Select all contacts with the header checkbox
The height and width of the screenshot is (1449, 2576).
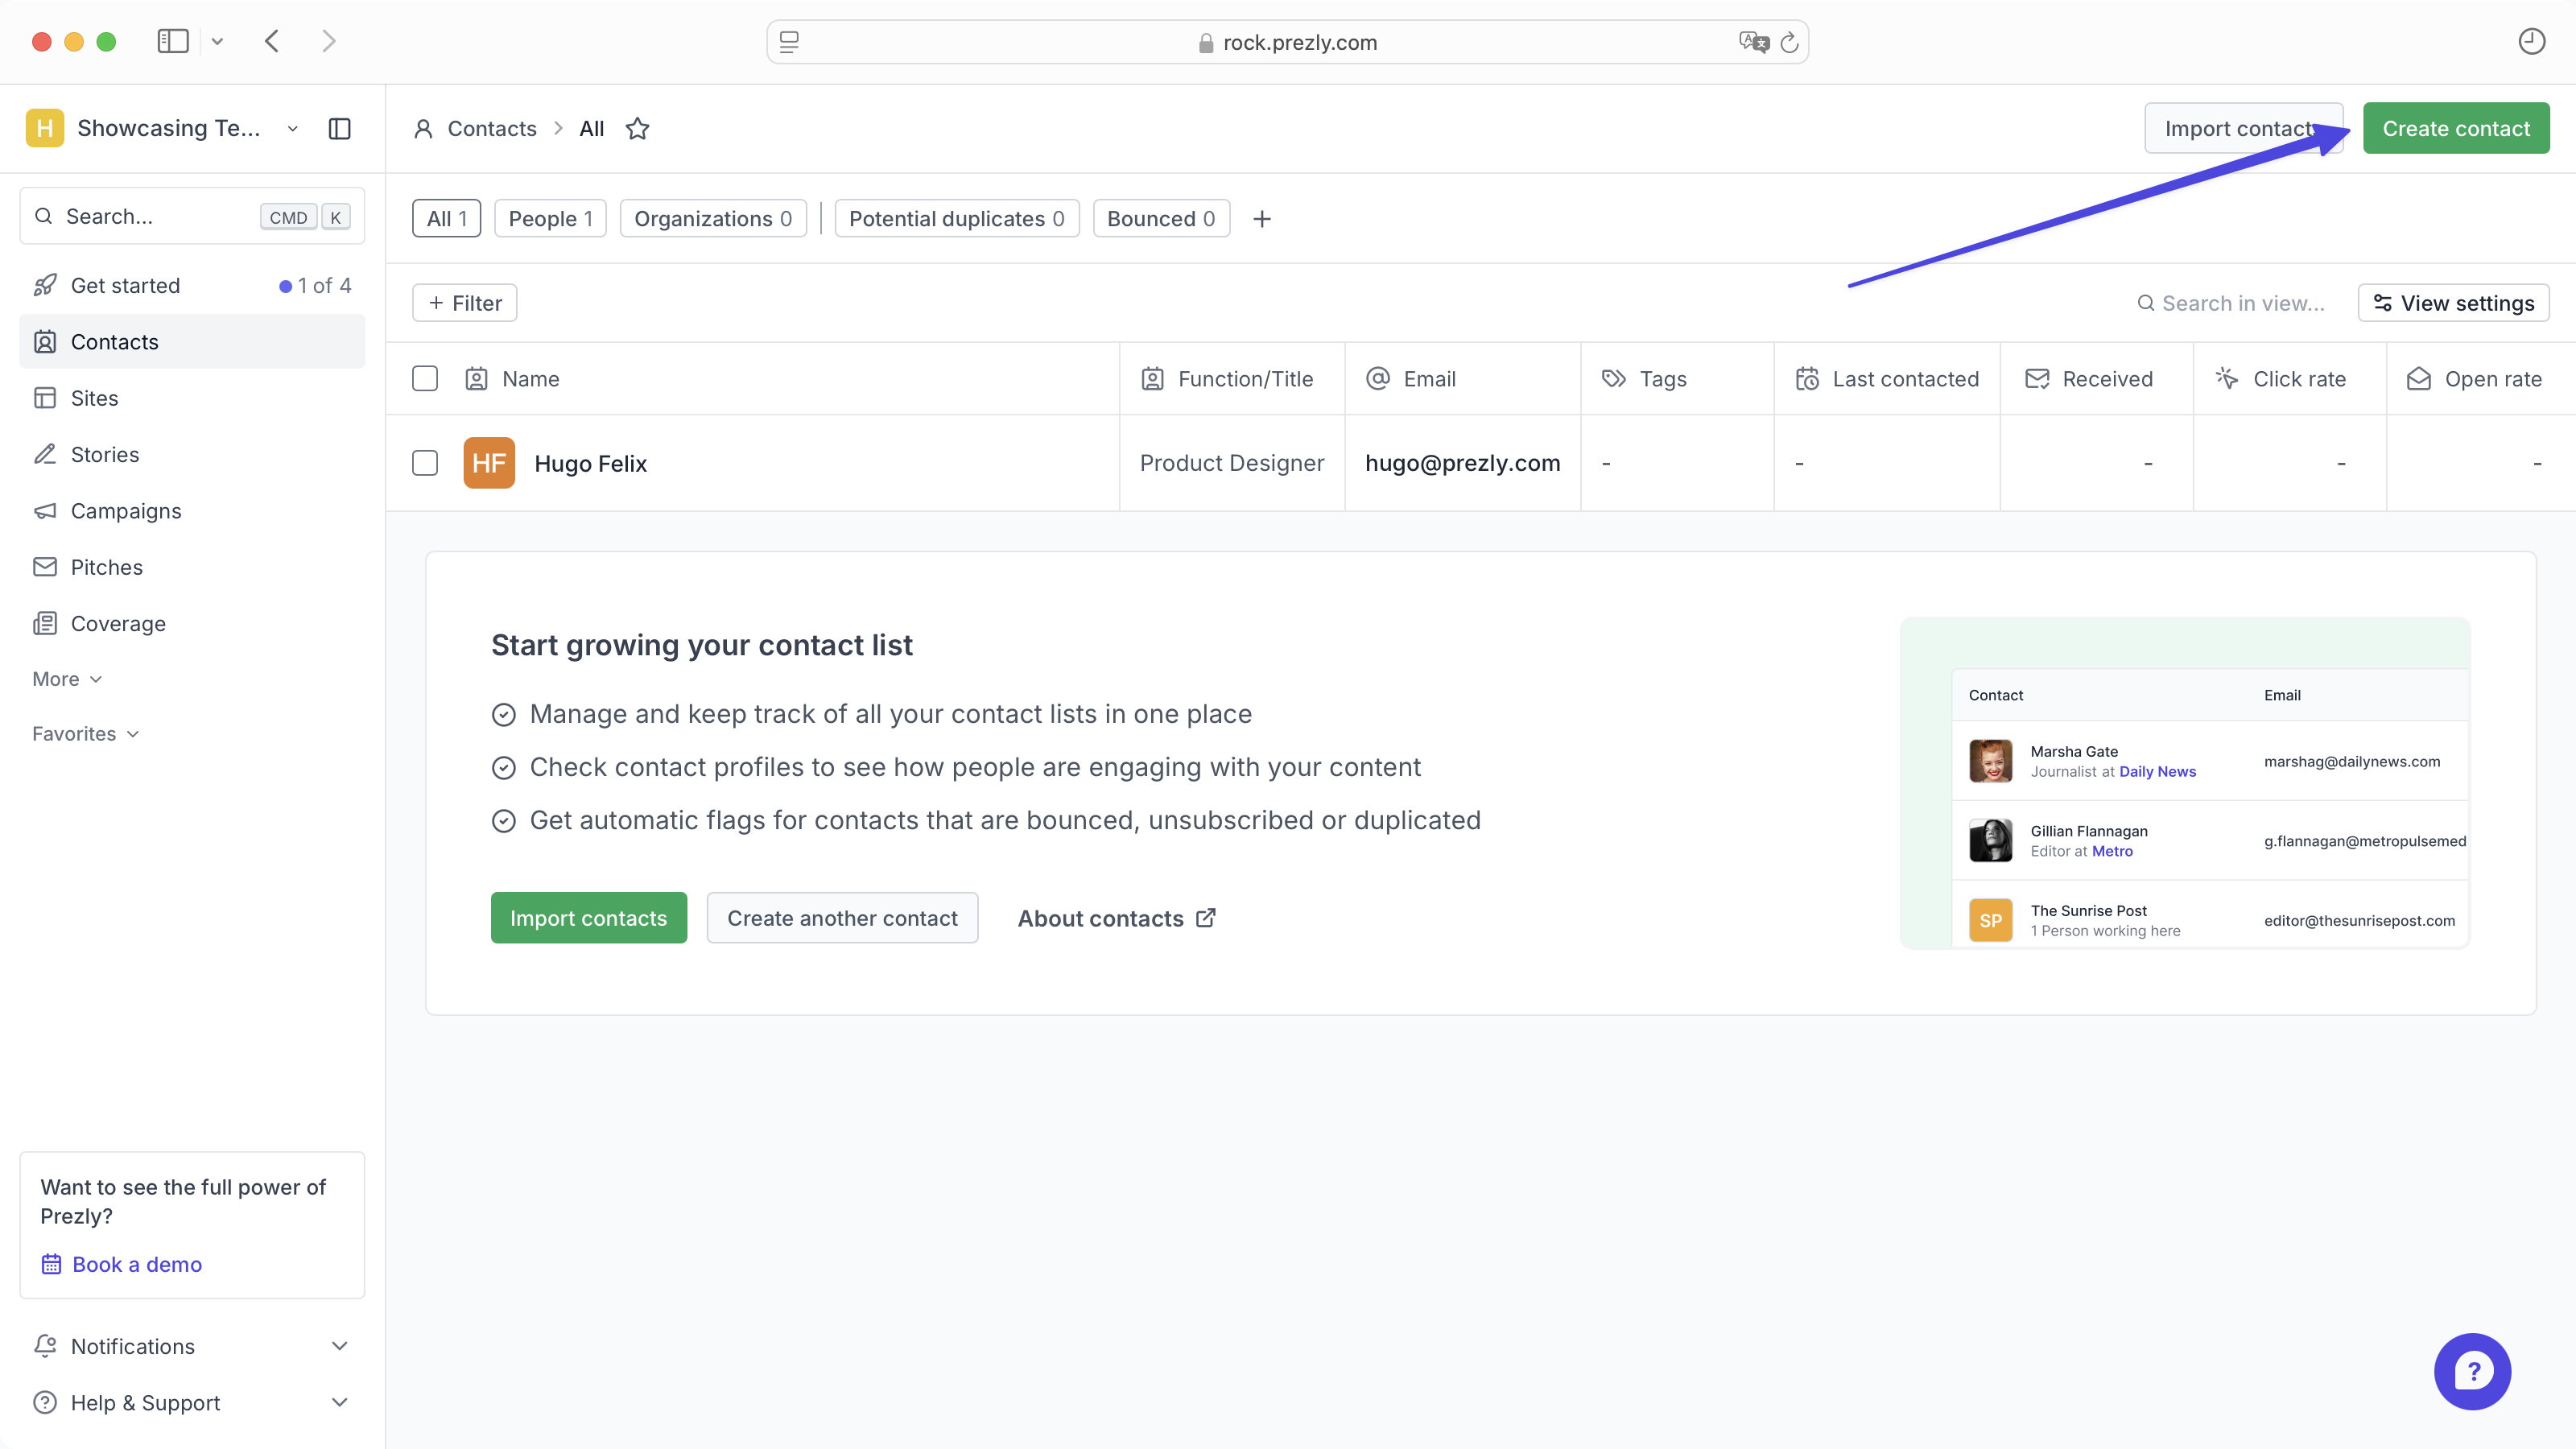tap(425, 379)
